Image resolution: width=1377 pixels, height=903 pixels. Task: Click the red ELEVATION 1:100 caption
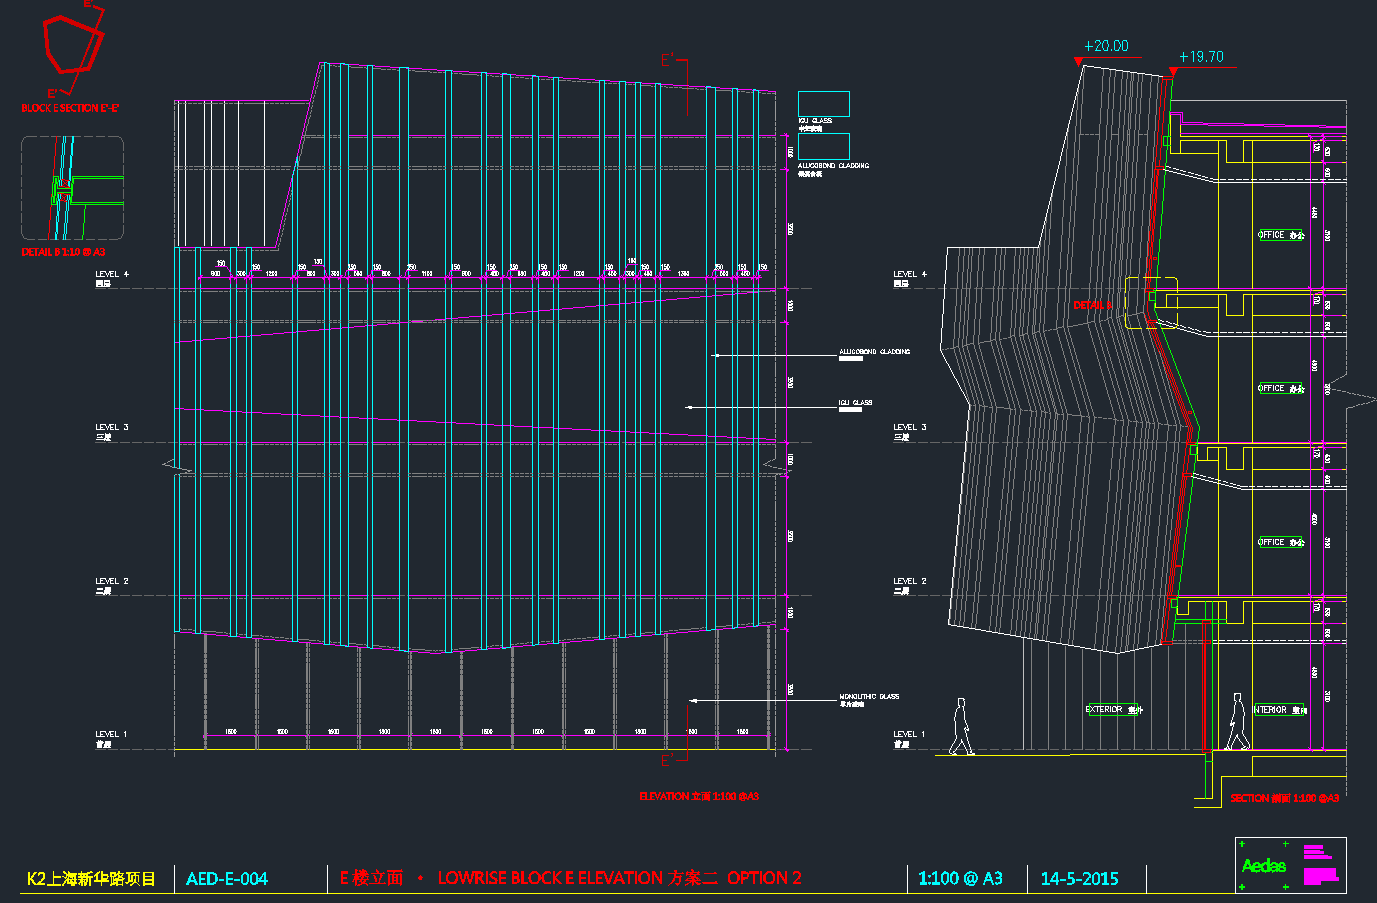point(698,797)
